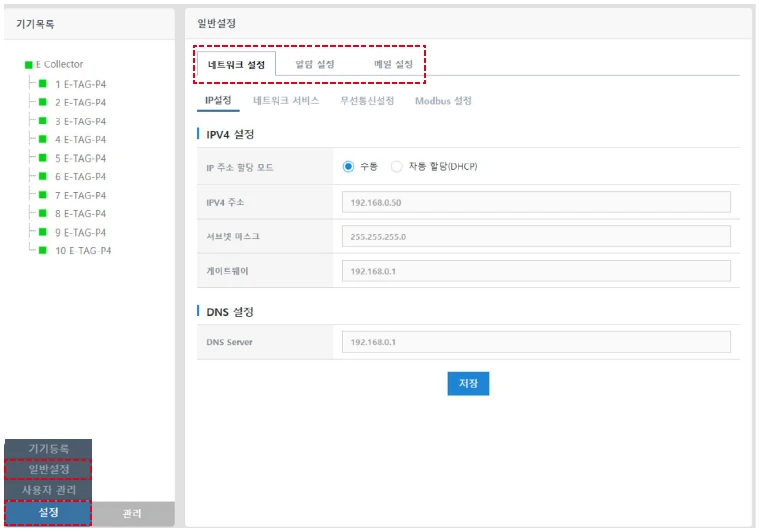Select device 4 E-TAG-P4
Viewport: 759px width, 532px height.
coord(80,140)
